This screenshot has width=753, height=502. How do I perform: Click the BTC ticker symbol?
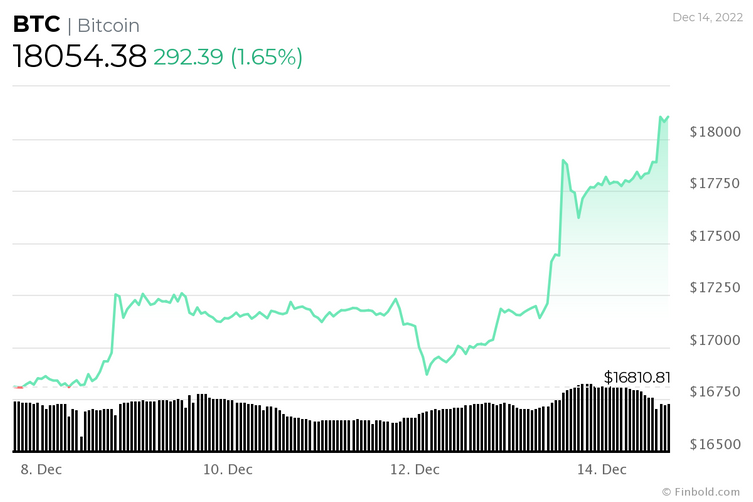pos(36,24)
